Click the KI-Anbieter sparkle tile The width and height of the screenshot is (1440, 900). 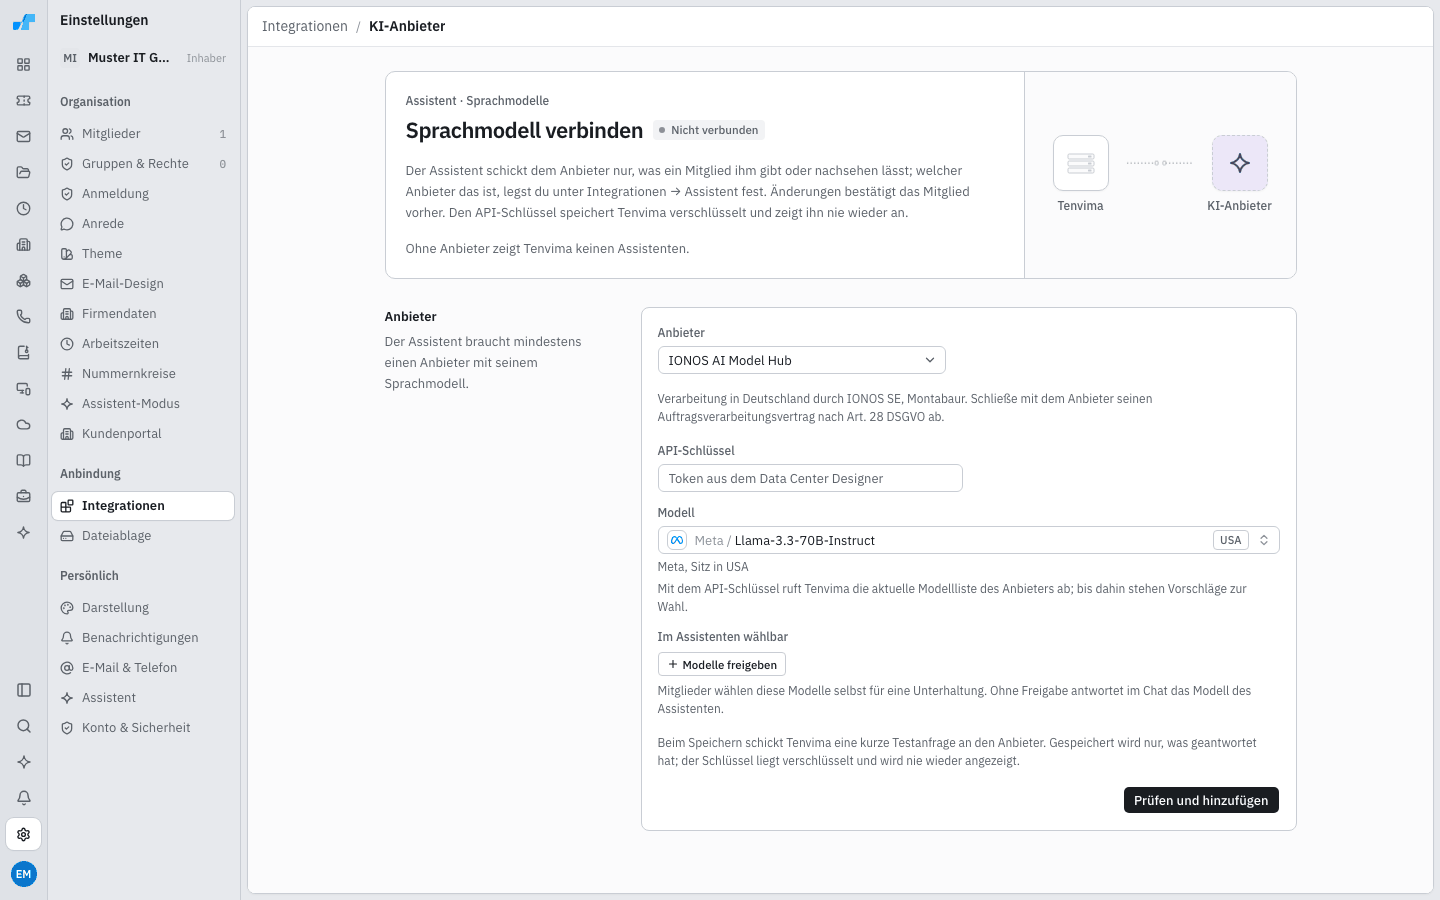click(x=1240, y=163)
